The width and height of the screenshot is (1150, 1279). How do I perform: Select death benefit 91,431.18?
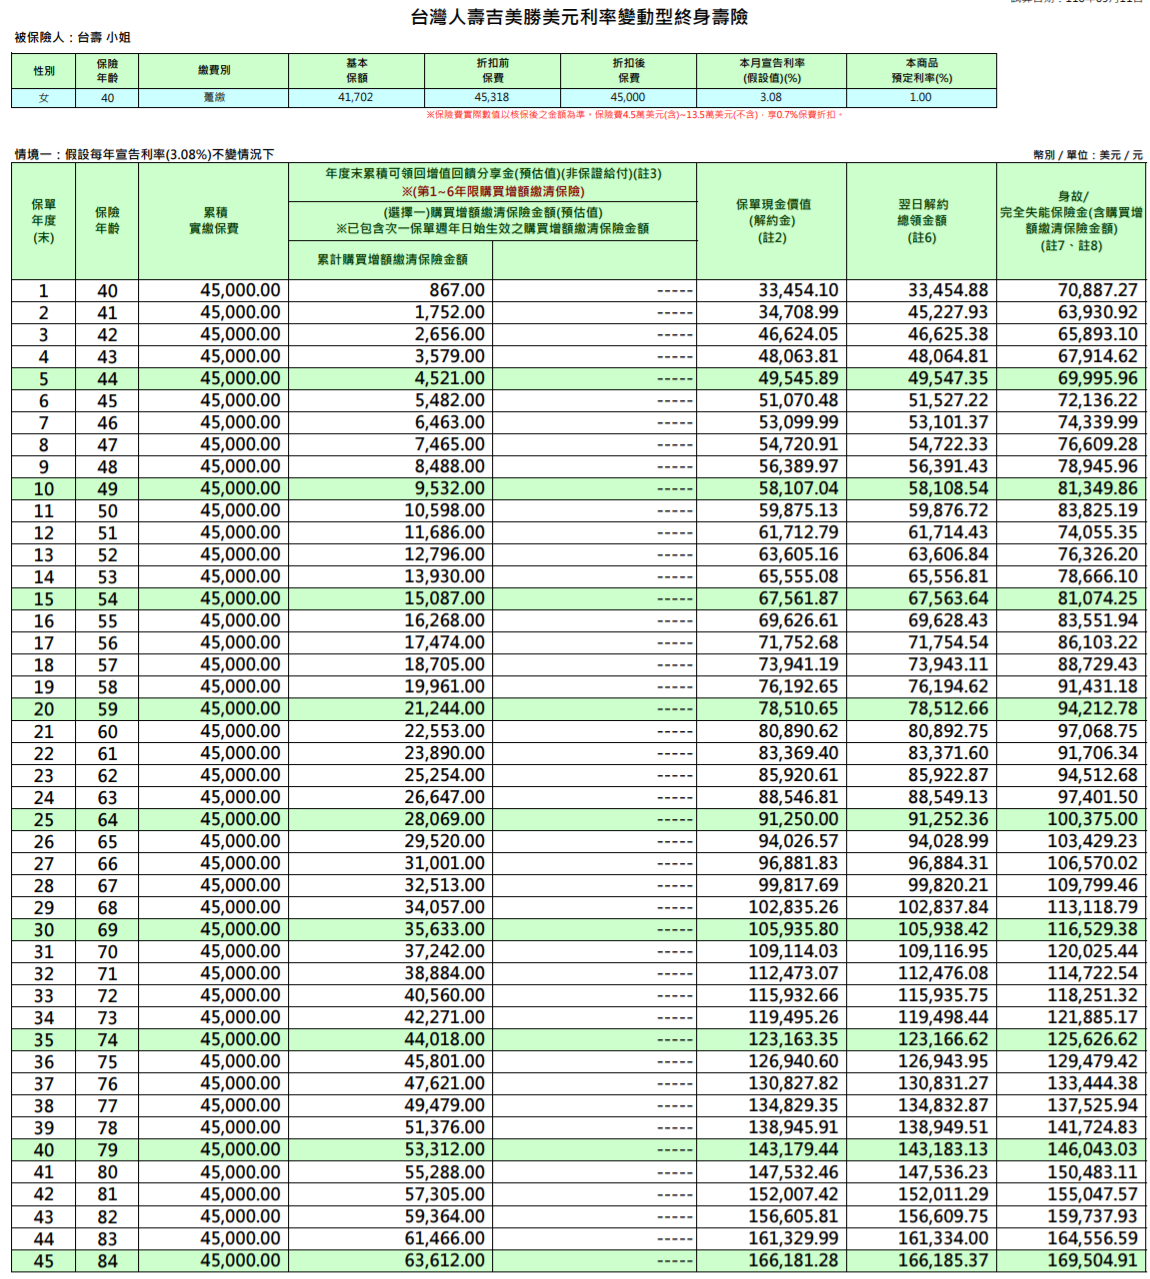1098,686
